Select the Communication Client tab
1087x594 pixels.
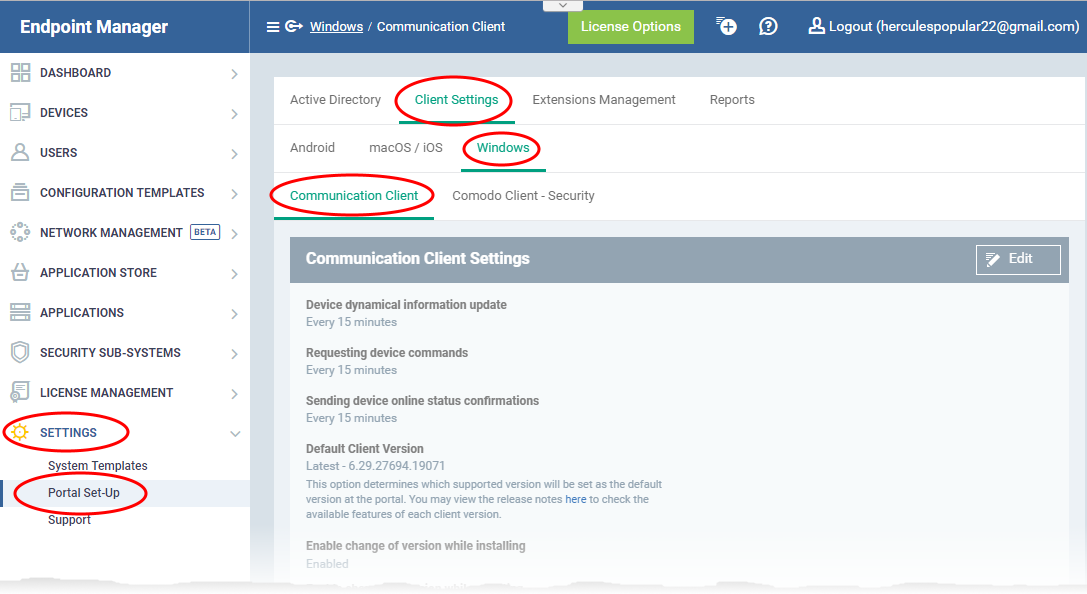pyautogui.click(x=354, y=195)
